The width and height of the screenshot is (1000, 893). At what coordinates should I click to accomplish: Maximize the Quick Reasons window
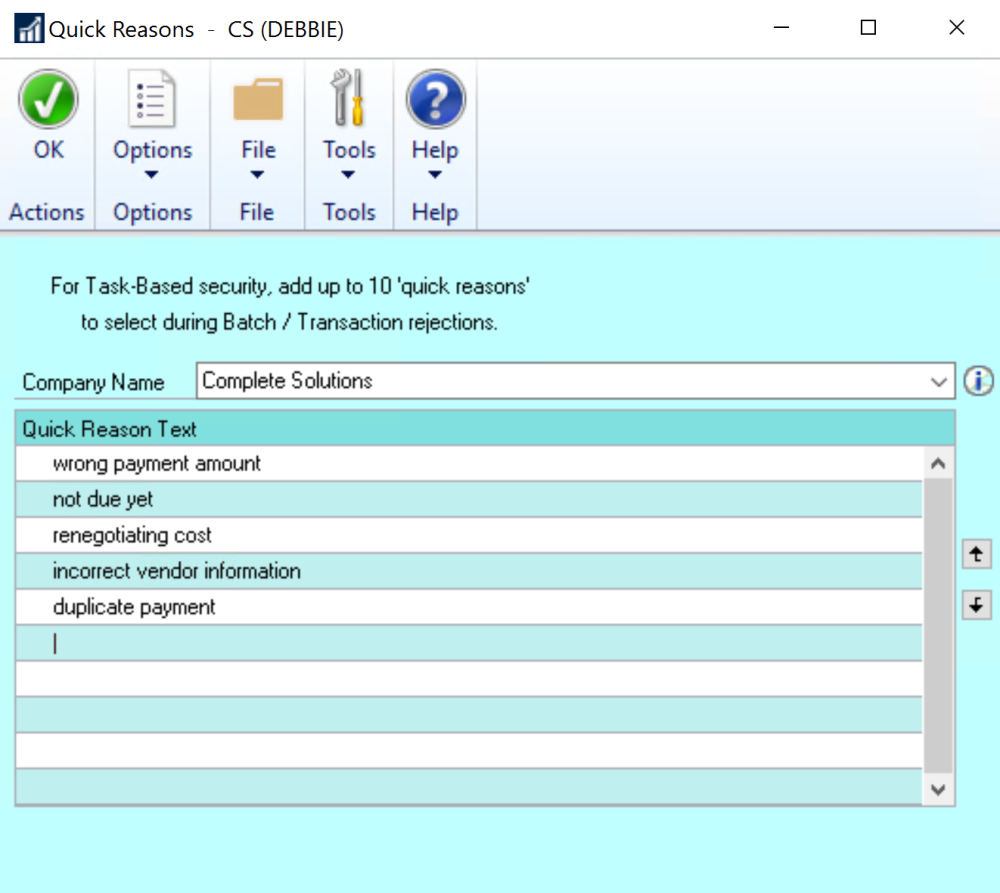pos(868,27)
